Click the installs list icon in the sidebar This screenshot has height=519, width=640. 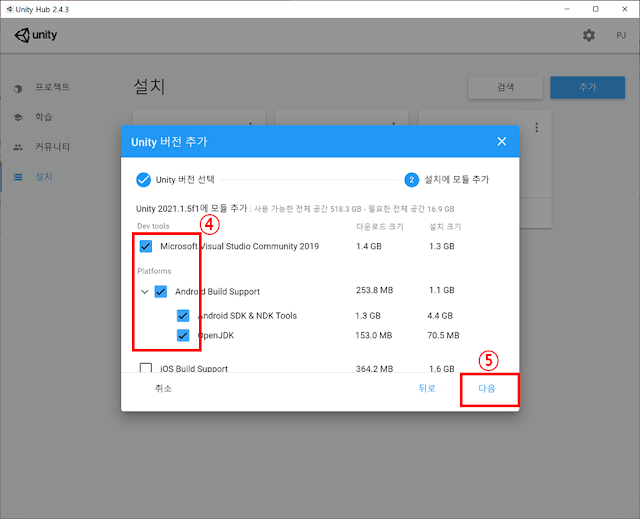(18, 177)
